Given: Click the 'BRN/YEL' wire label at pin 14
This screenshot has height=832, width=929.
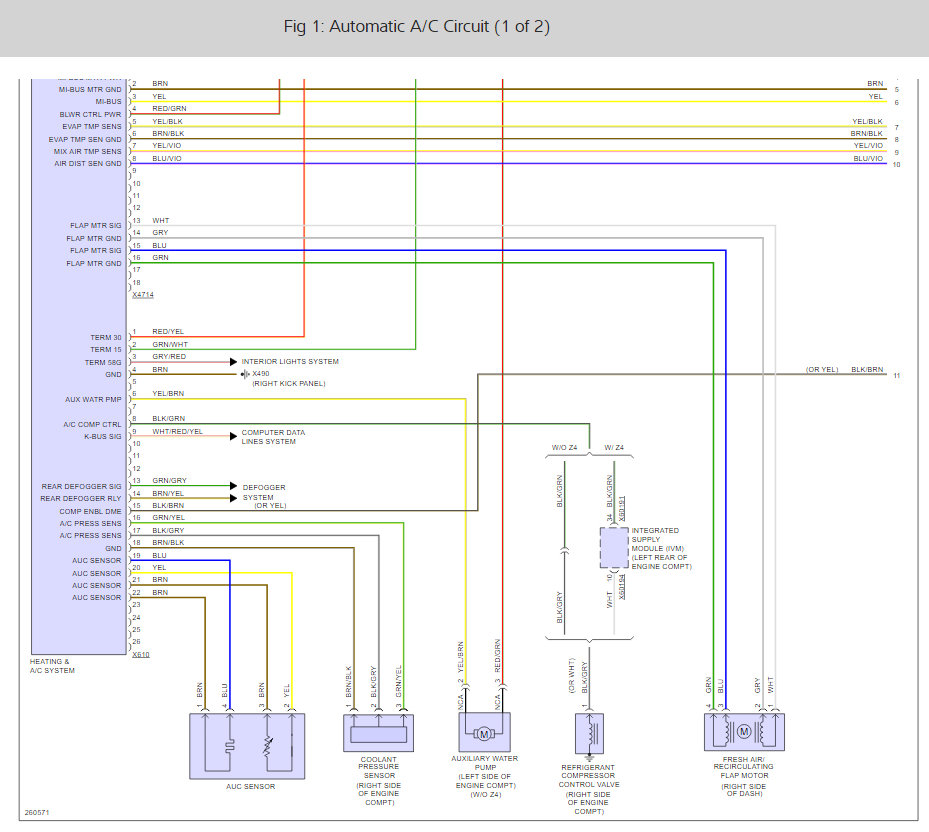Looking at the screenshot, I should coord(168,494).
